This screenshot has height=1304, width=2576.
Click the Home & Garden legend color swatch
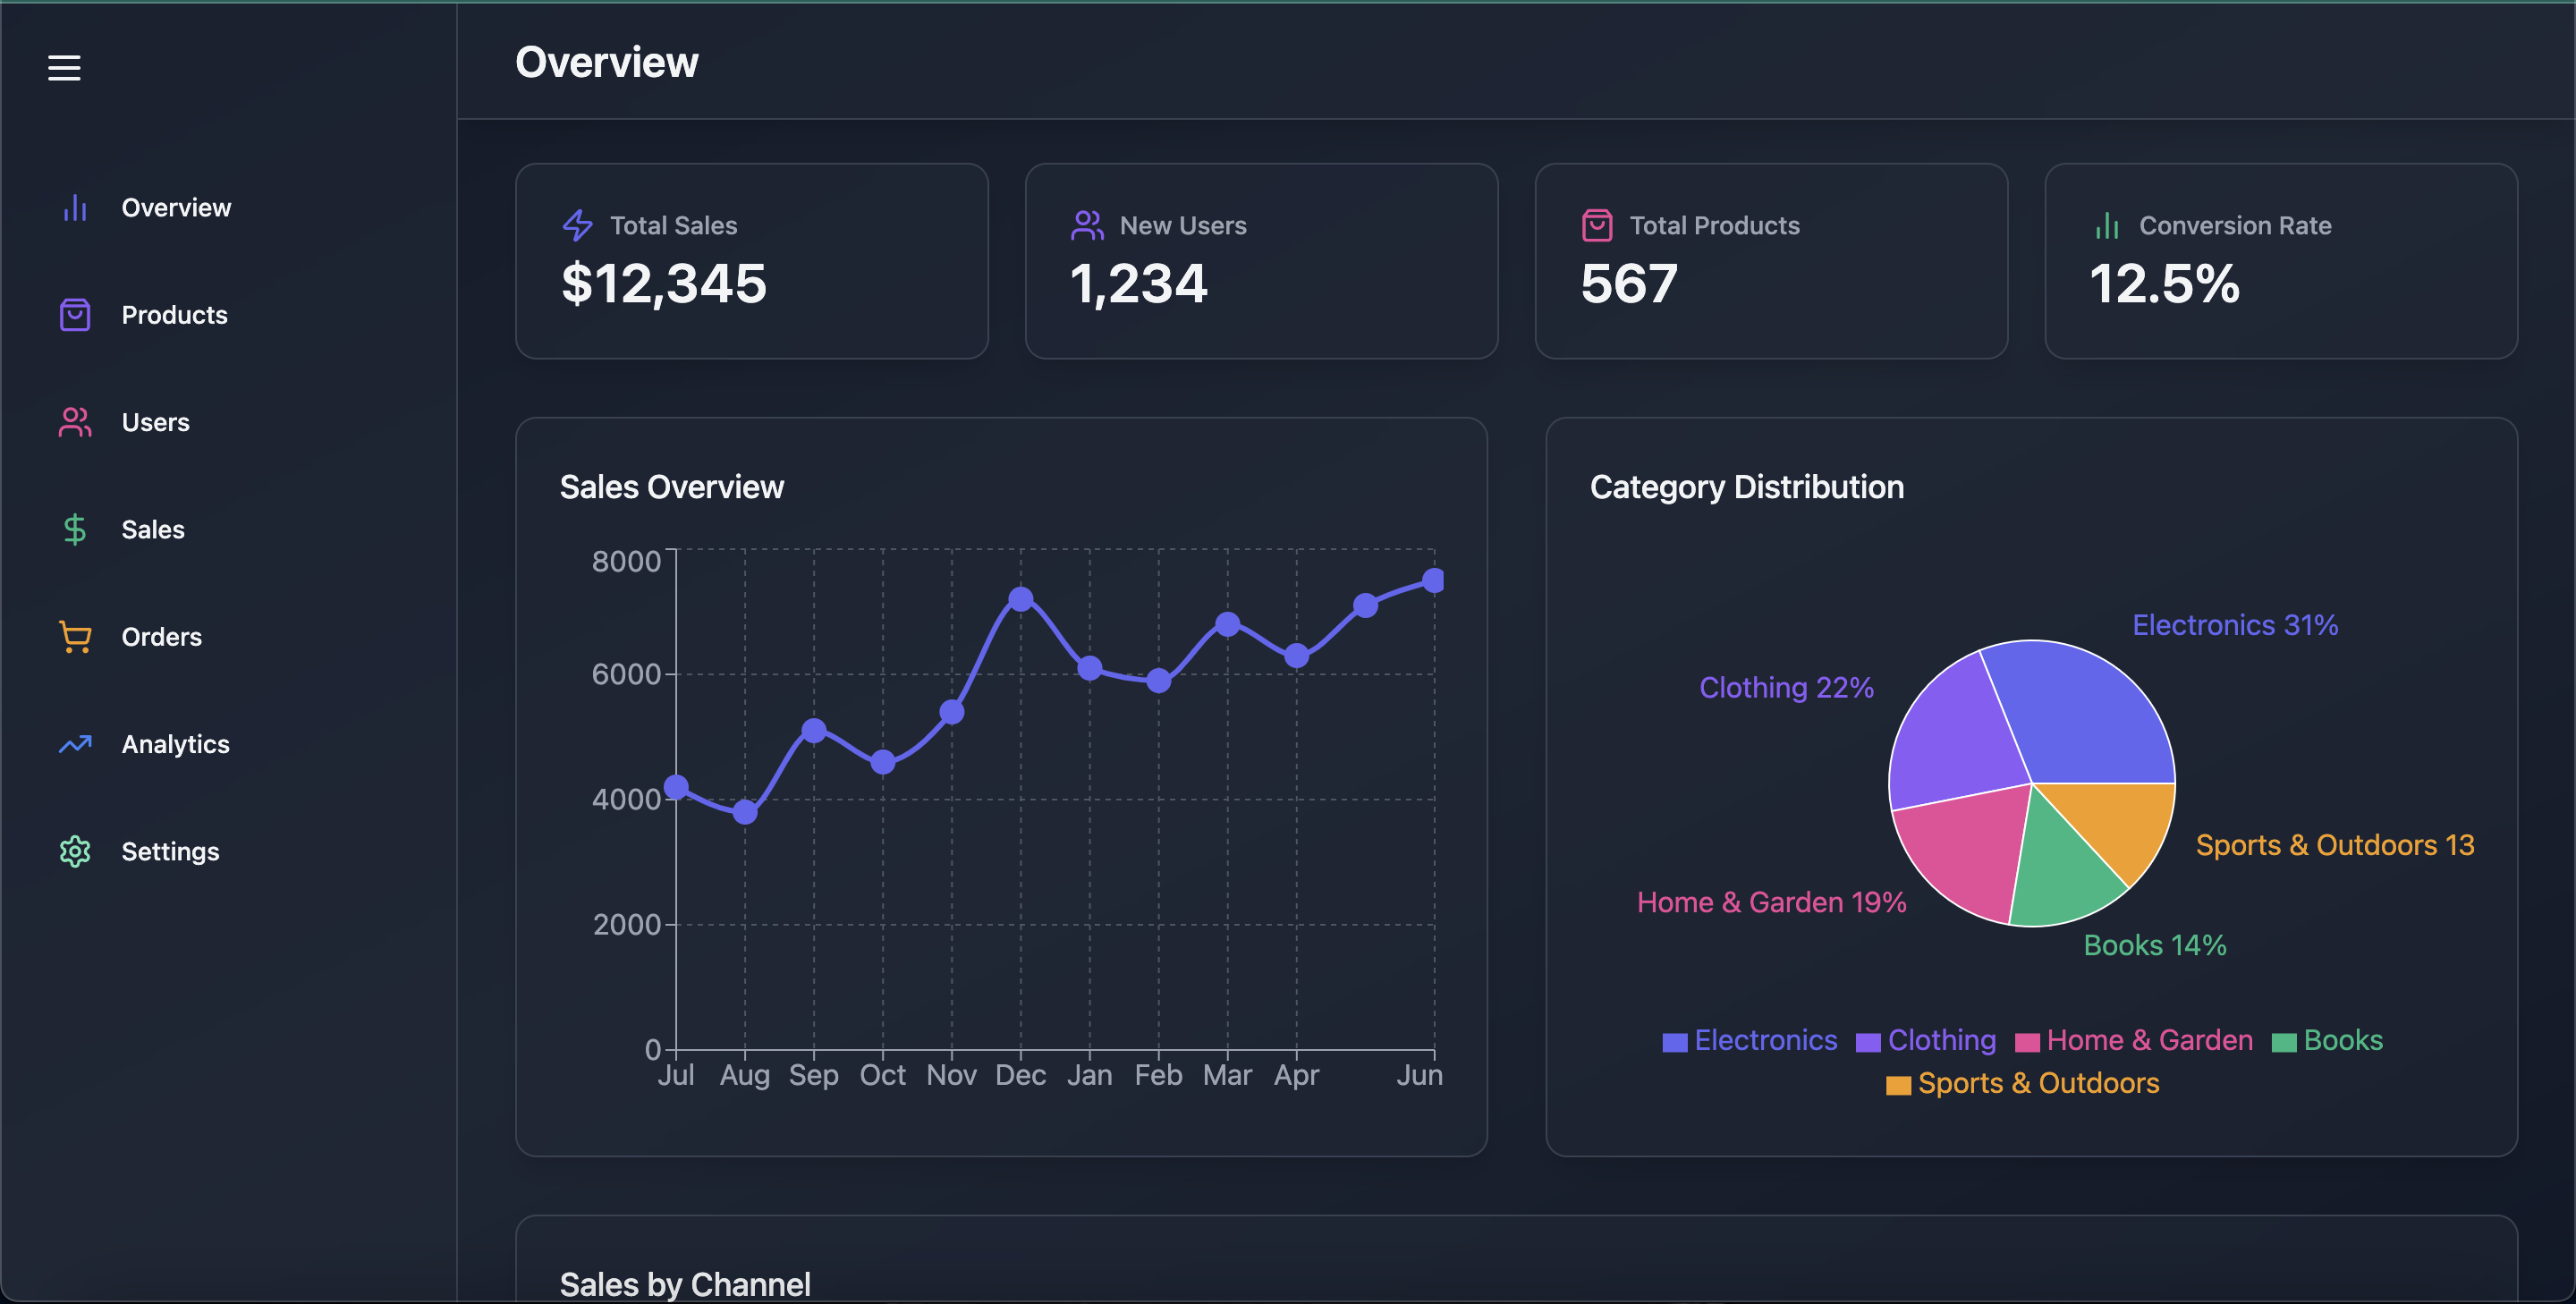(2027, 1042)
